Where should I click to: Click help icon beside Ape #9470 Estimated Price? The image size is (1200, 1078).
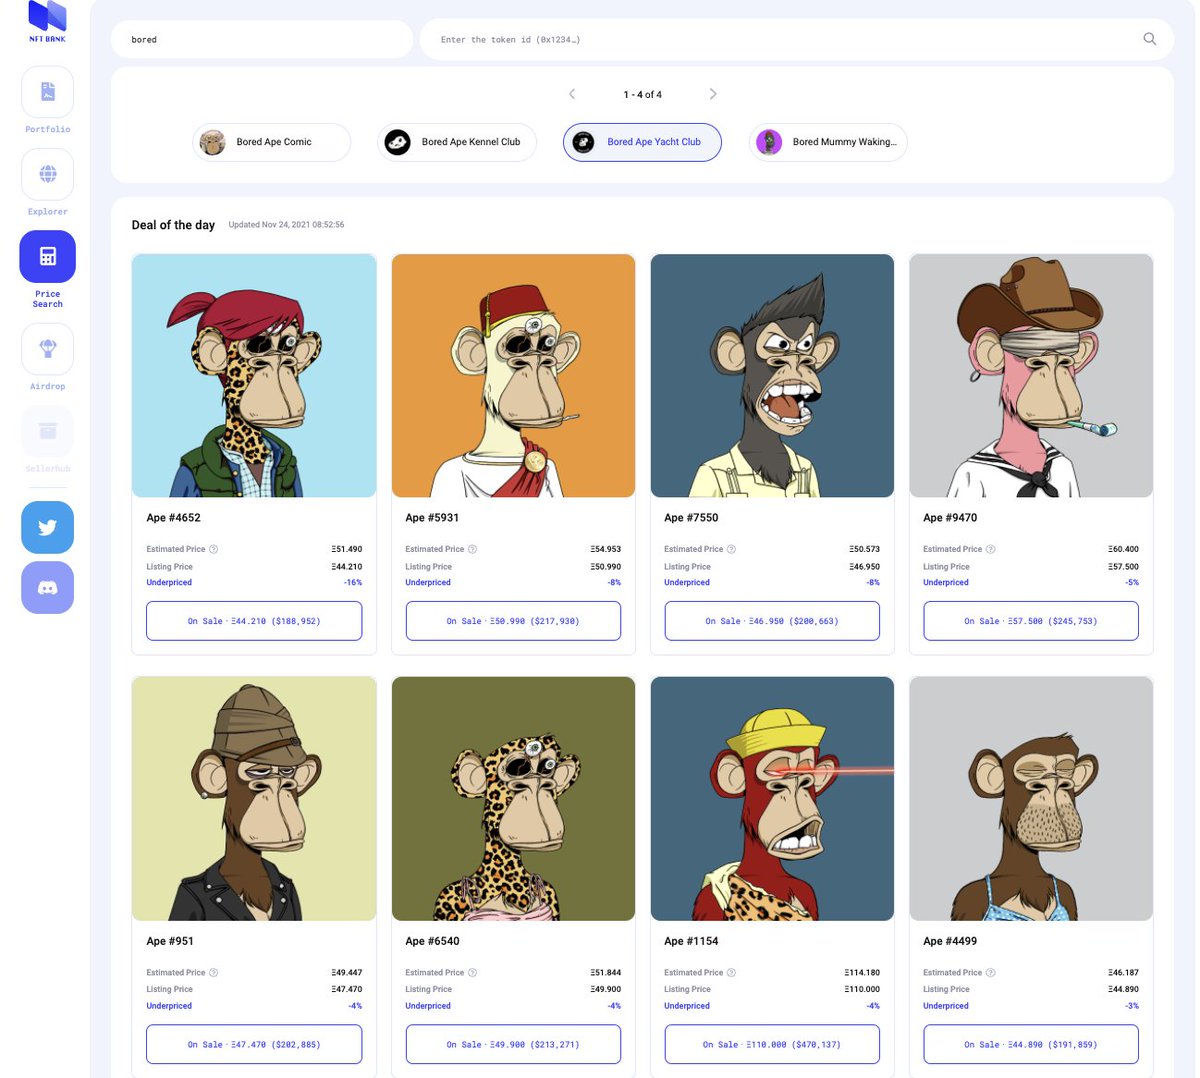pos(991,549)
